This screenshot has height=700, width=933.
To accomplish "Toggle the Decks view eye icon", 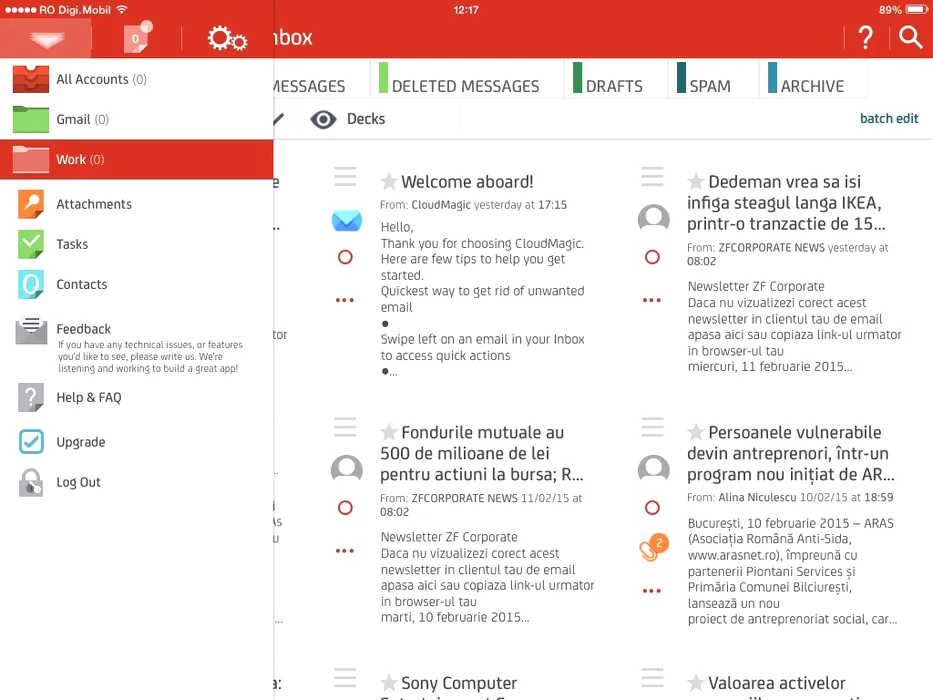I will pos(323,120).
